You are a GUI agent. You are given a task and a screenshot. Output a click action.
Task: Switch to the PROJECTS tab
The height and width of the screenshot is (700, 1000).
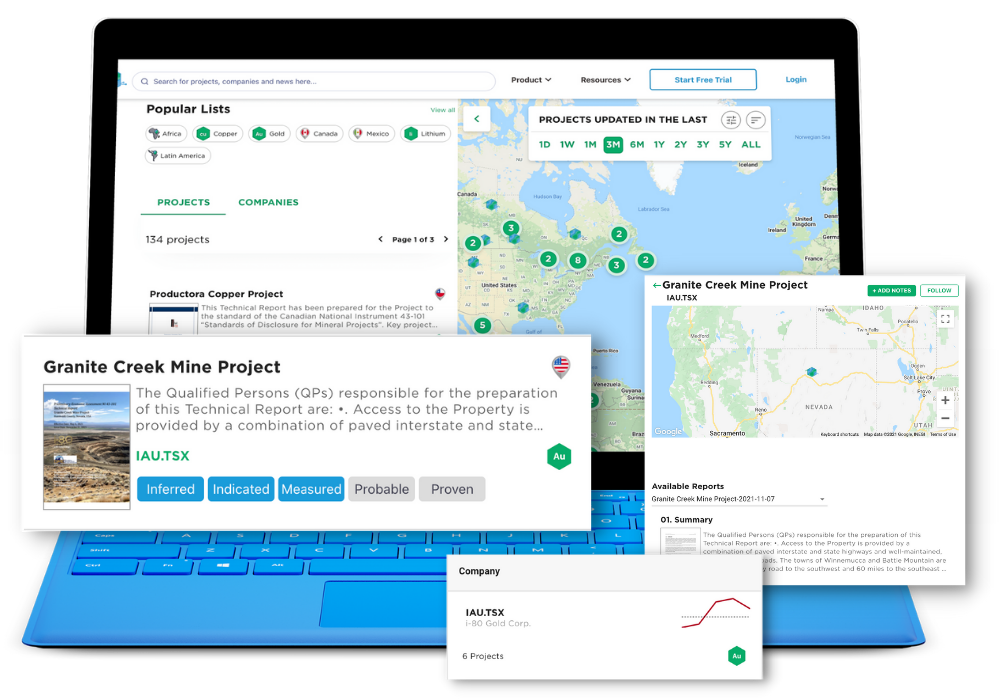coord(183,202)
